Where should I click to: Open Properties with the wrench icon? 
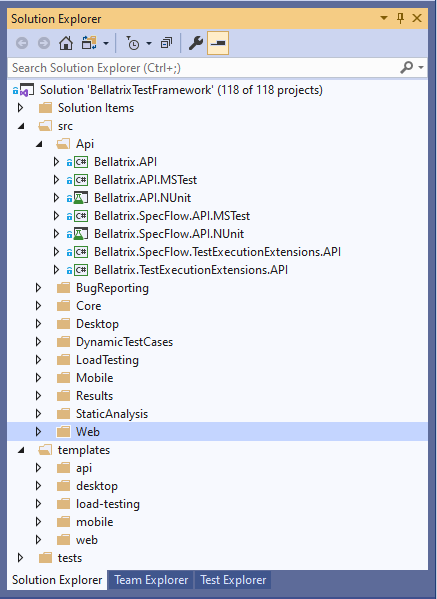pos(196,43)
